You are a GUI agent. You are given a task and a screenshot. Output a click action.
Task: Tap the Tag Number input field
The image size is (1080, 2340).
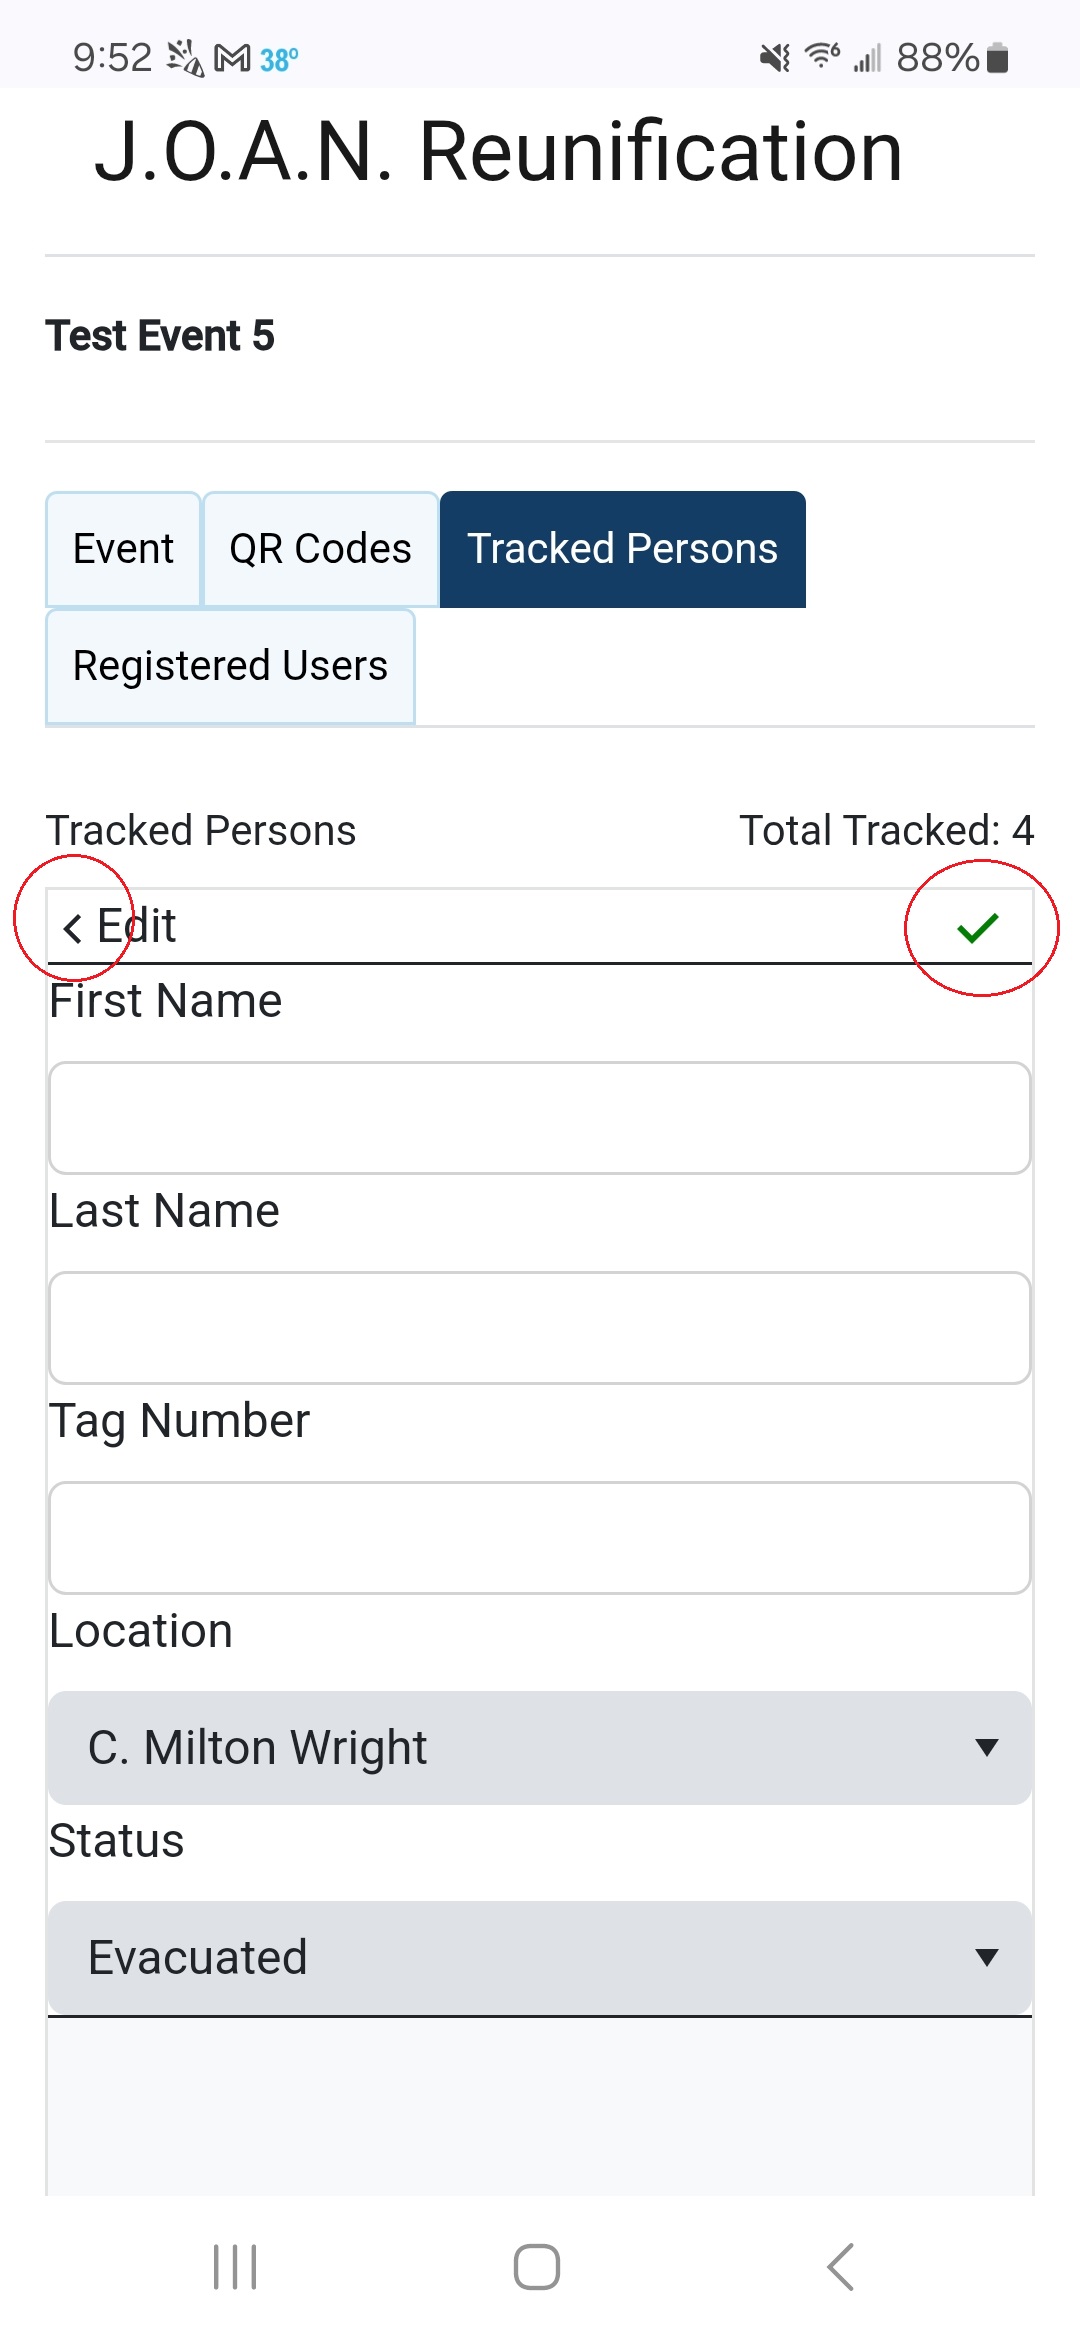click(x=540, y=1538)
